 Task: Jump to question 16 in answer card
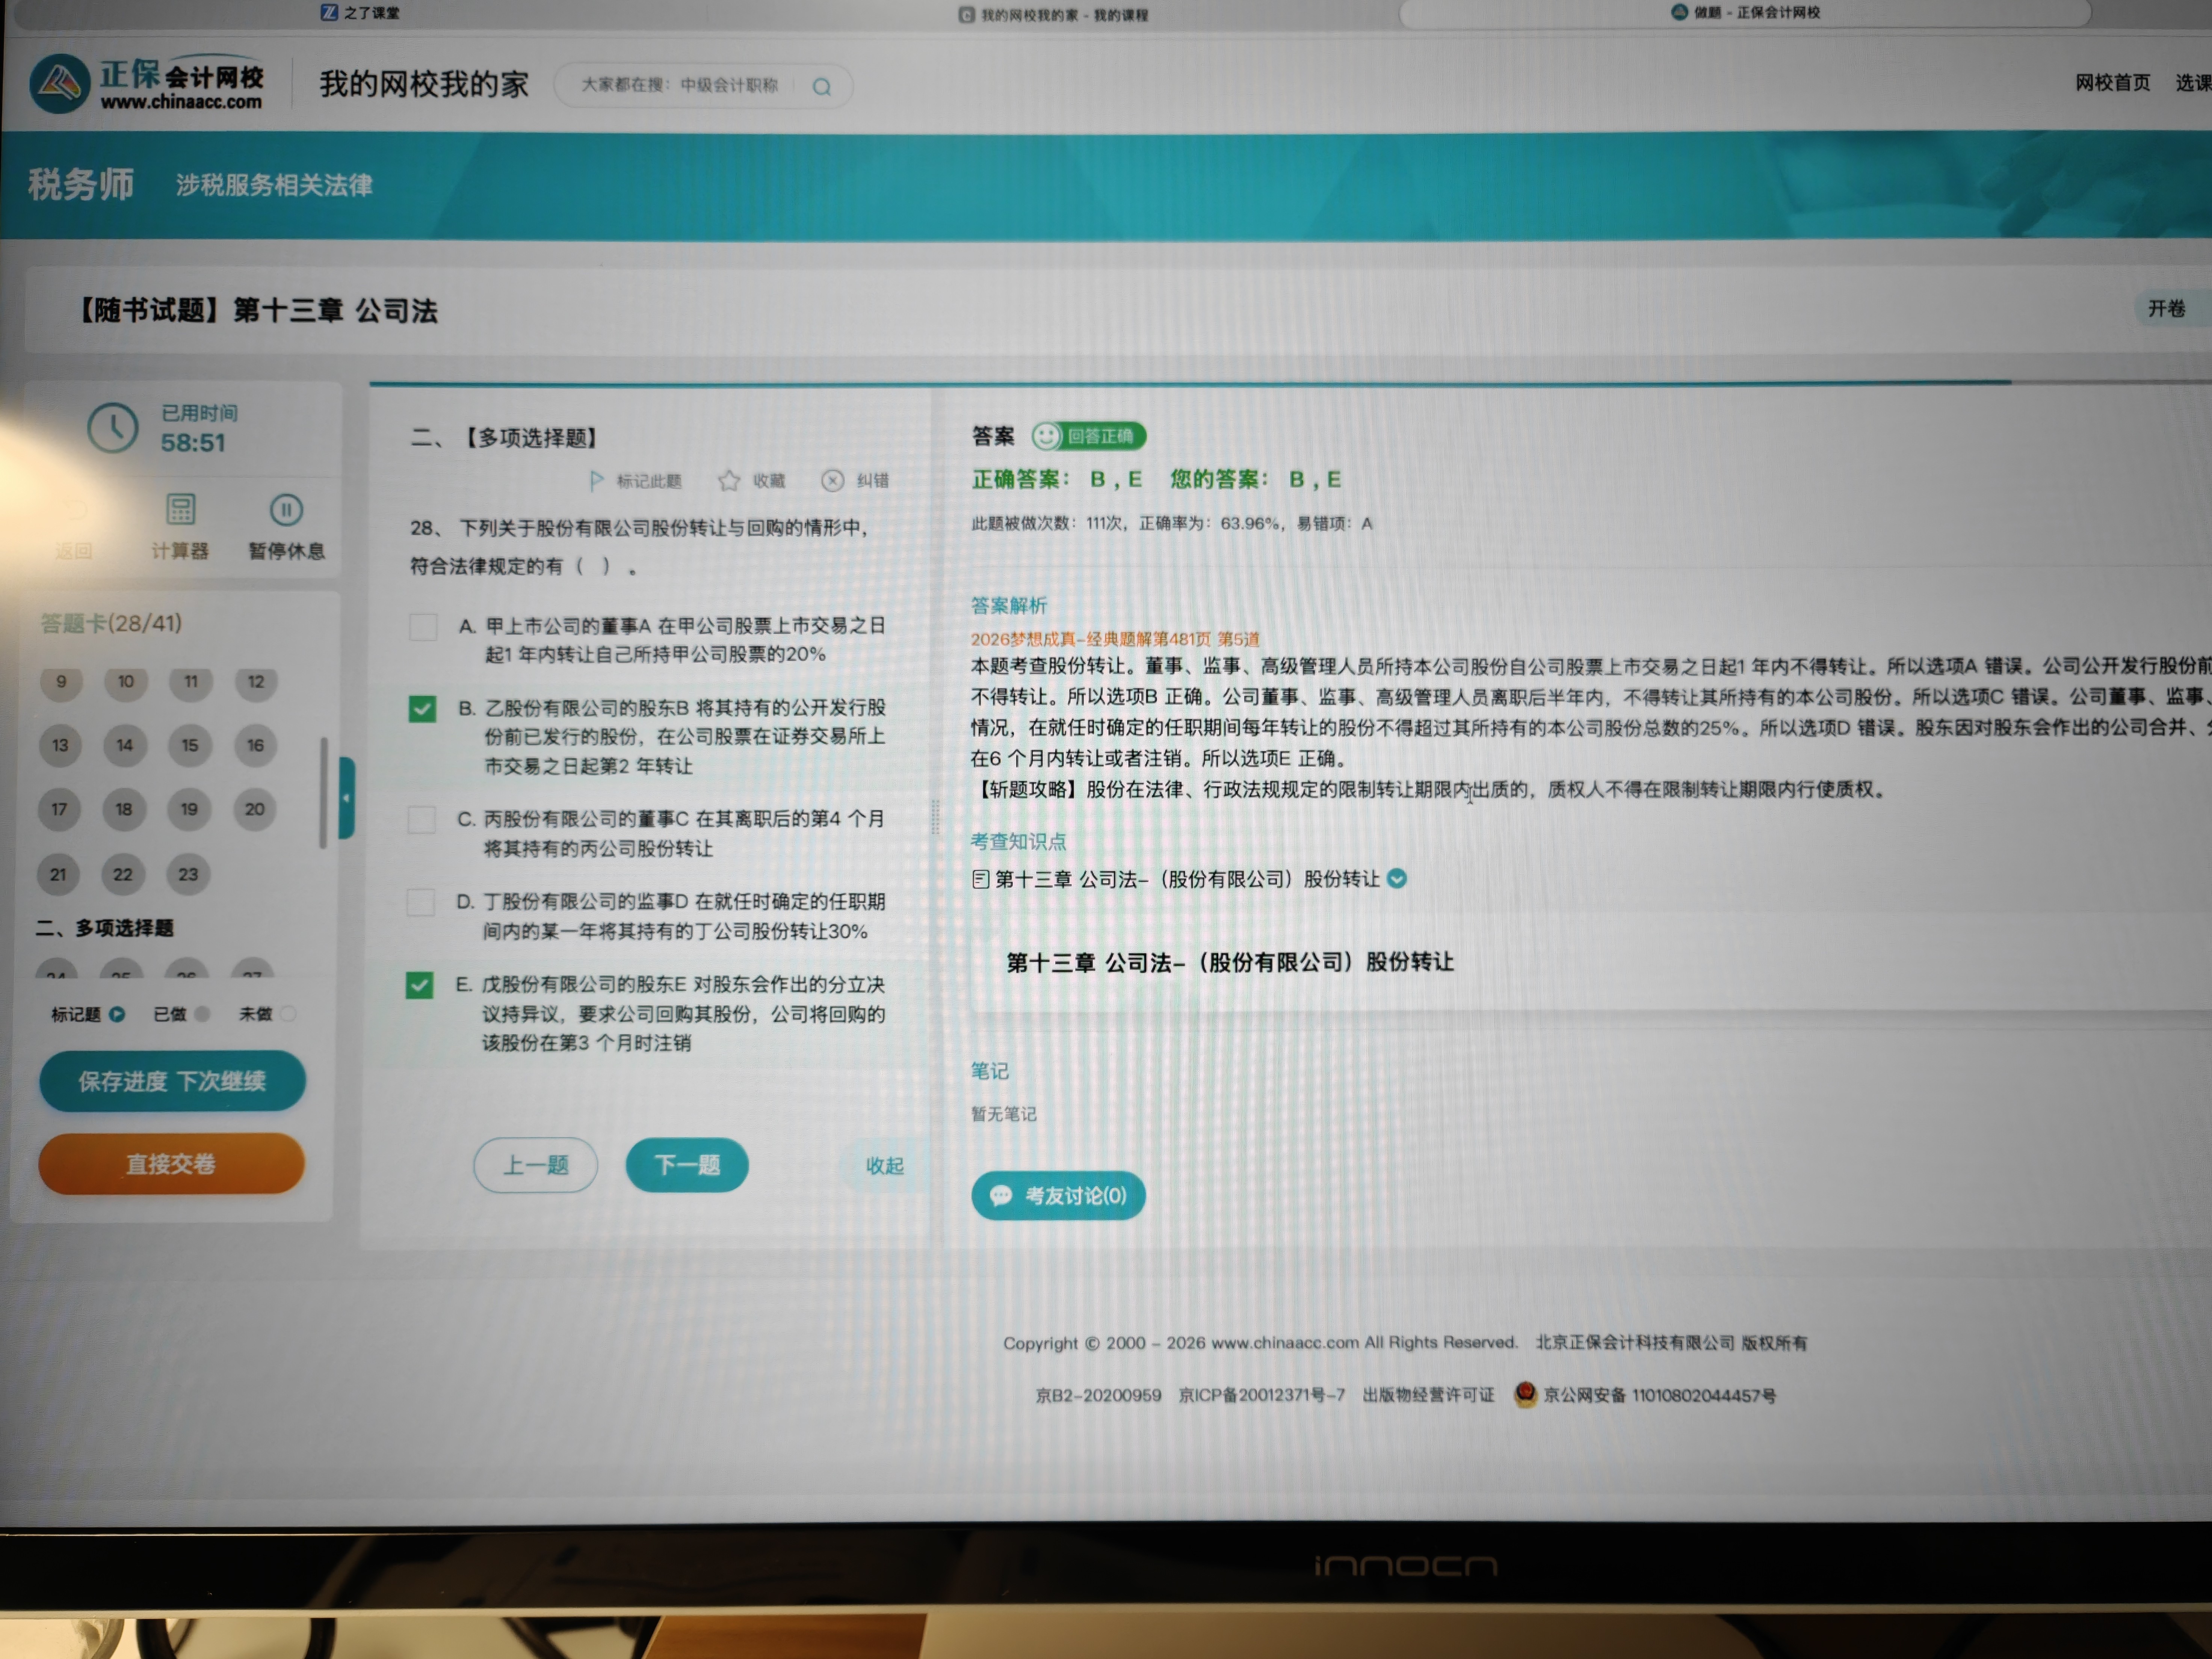(255, 746)
